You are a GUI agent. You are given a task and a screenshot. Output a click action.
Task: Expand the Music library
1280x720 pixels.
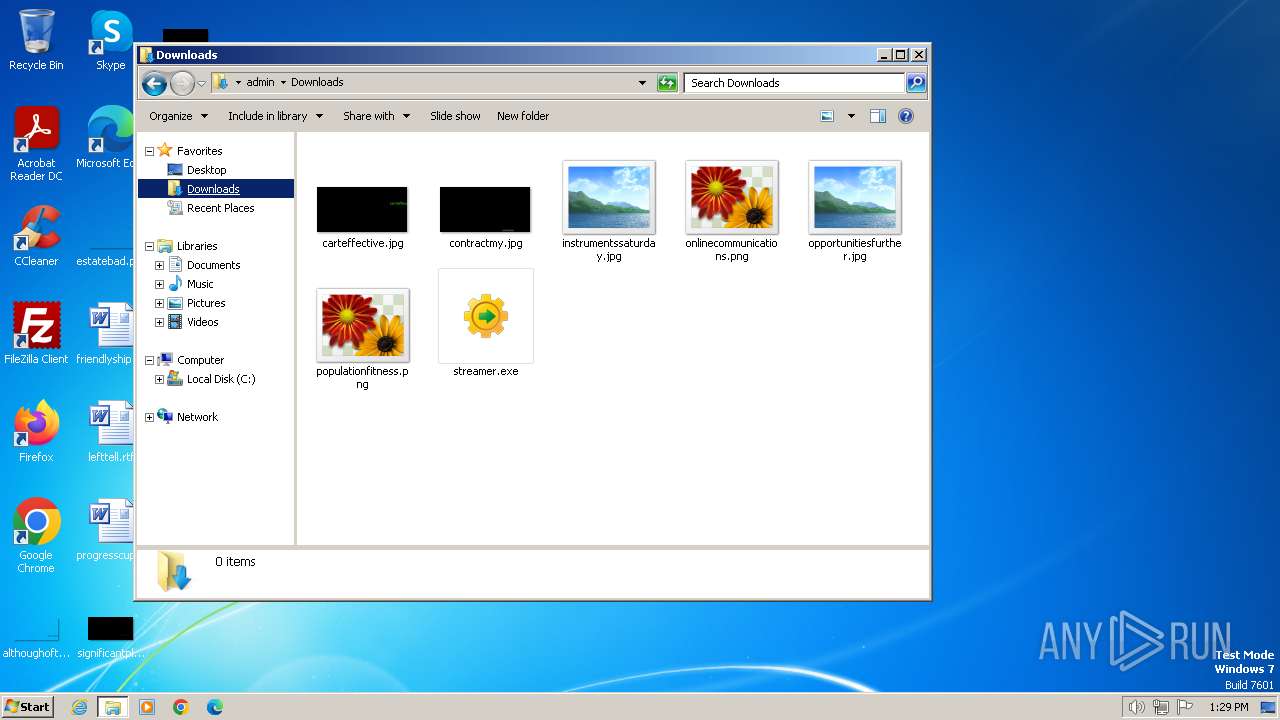click(159, 284)
